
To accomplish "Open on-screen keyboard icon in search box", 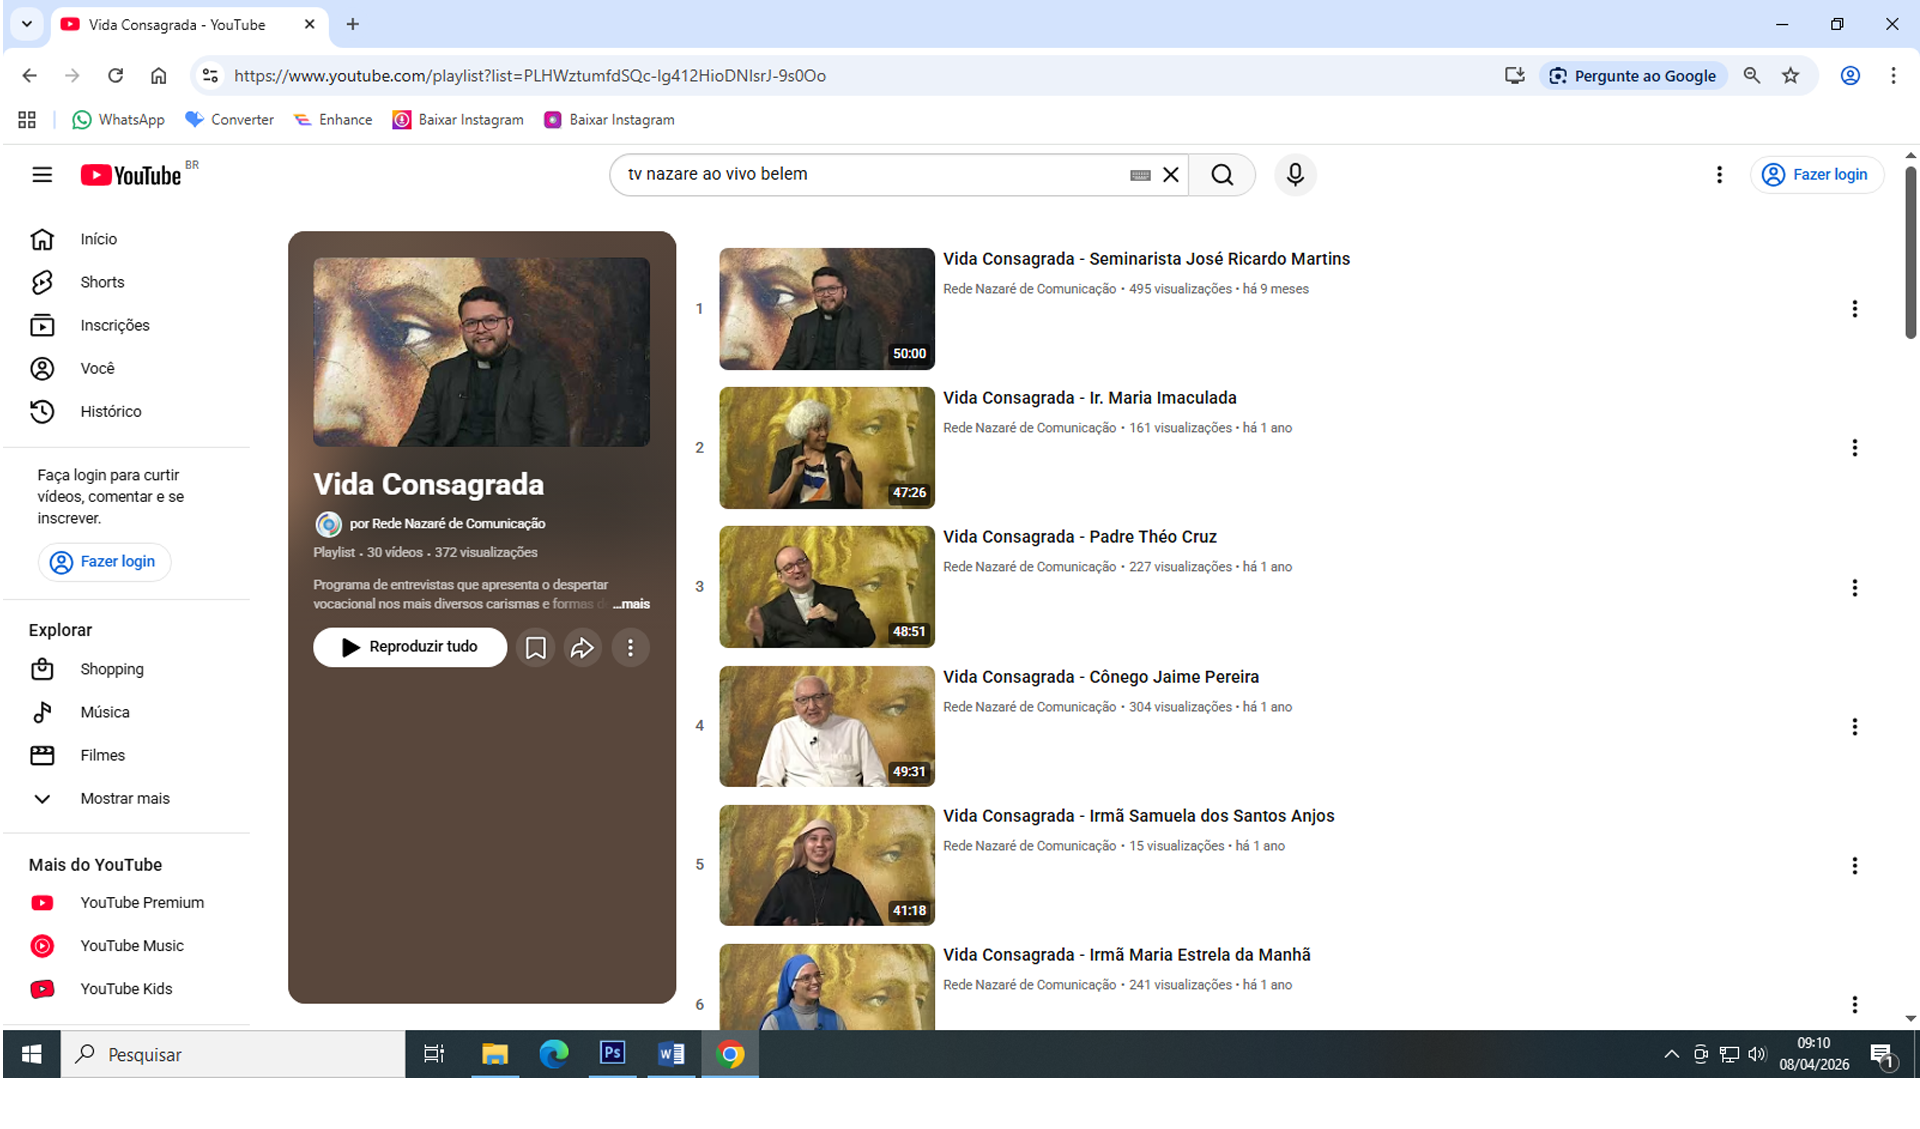I will click(x=1140, y=175).
